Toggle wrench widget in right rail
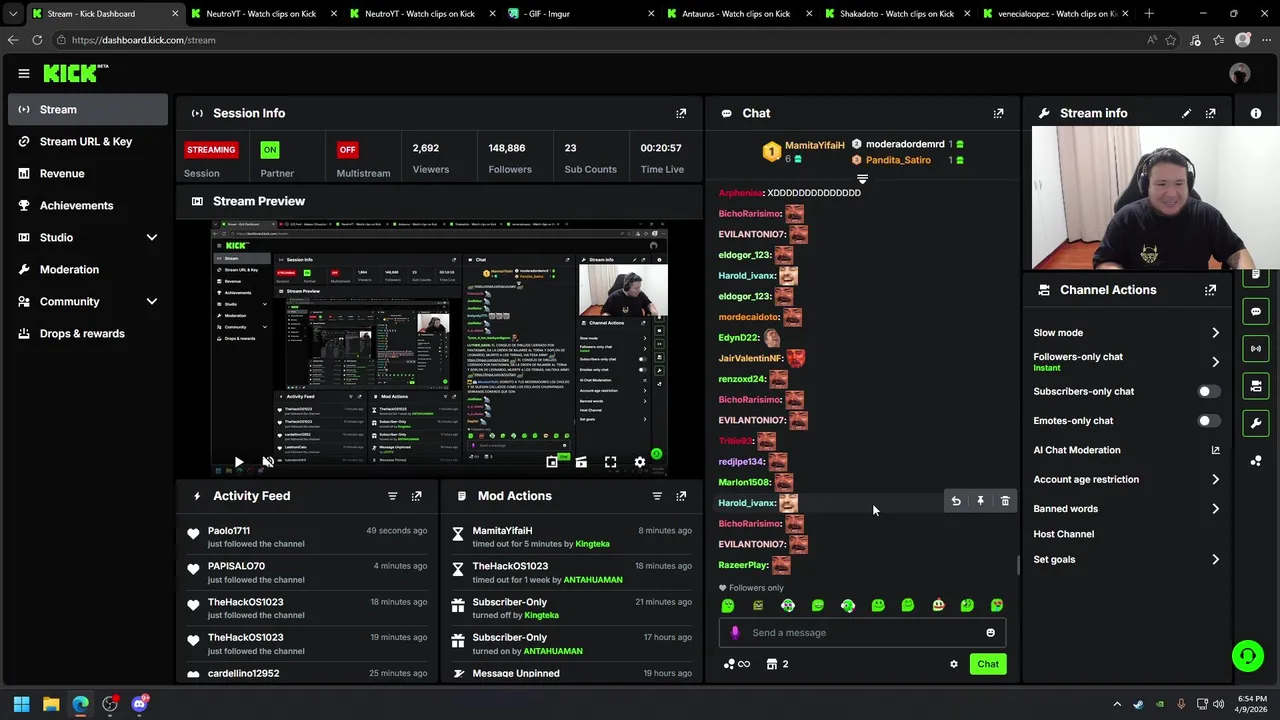 1256,423
